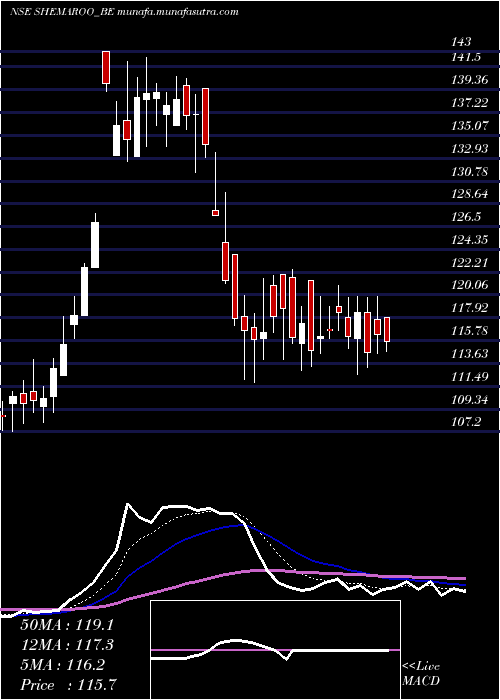
Task: Click the 117.92 price axis label
Action: 469,308
